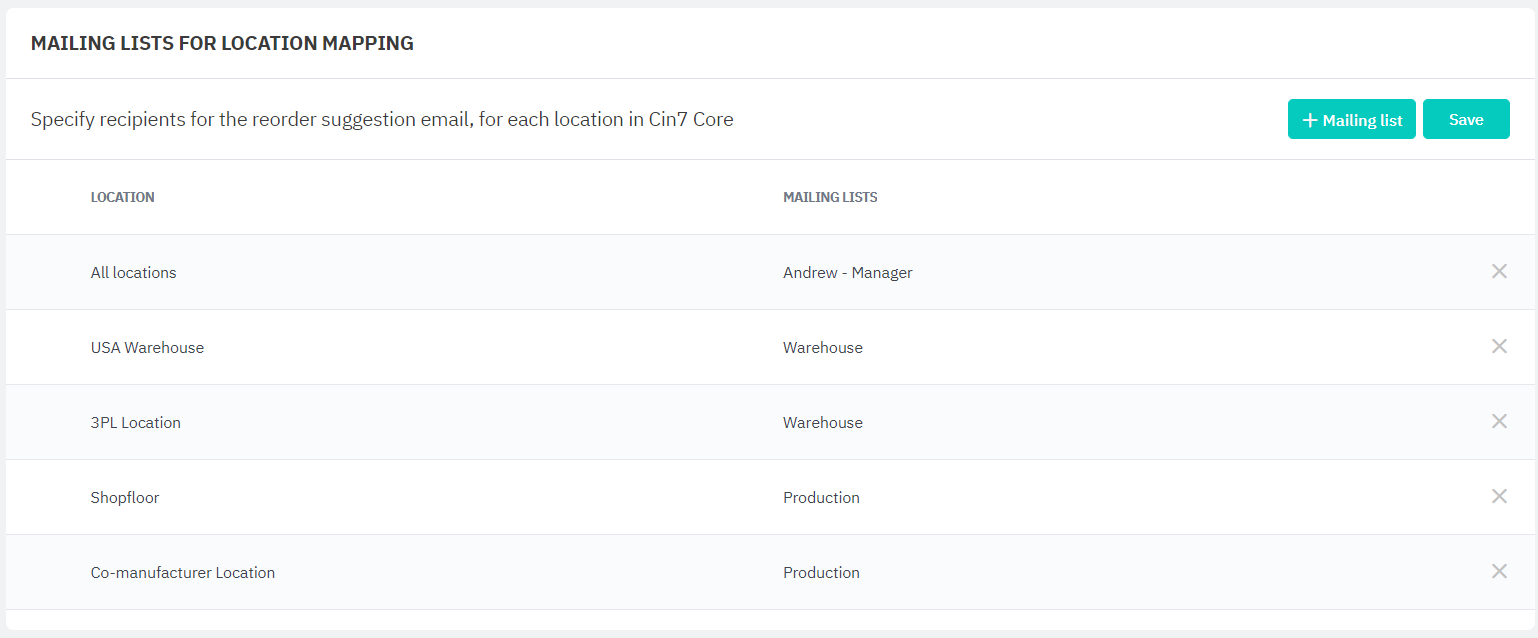Screen dimensions: 1538x638
Task: Edit the Production list for Co-manufacturer Location
Action: (x=821, y=573)
